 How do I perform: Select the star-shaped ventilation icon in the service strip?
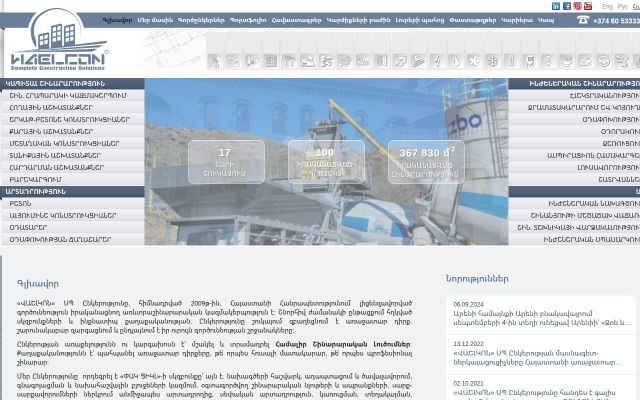click(474, 61)
